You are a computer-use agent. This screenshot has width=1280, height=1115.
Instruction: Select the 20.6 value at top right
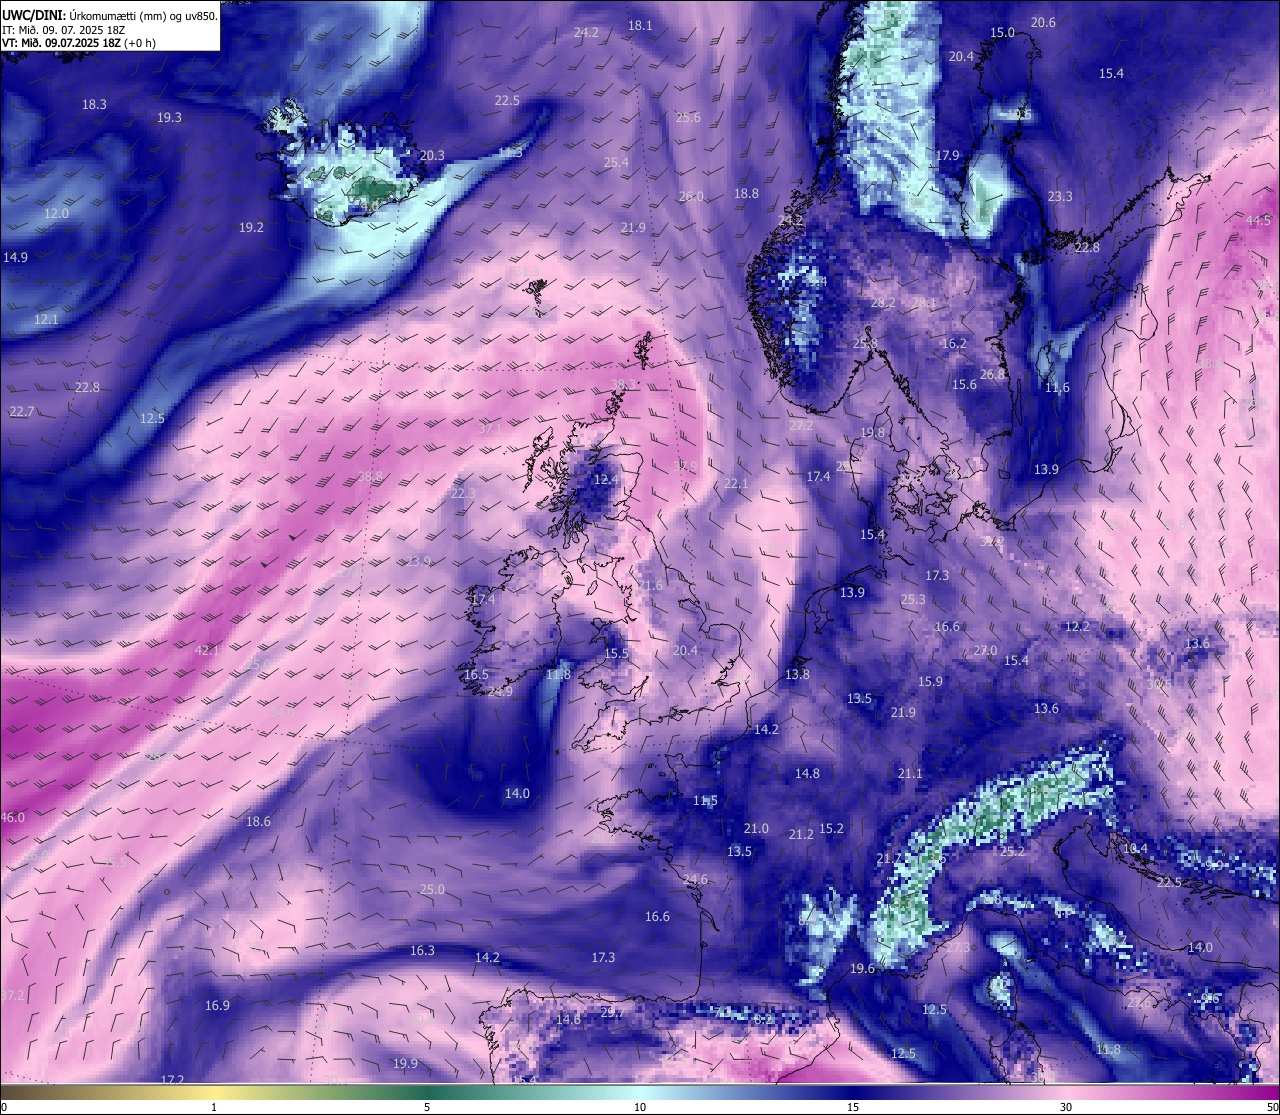[x=1043, y=22]
